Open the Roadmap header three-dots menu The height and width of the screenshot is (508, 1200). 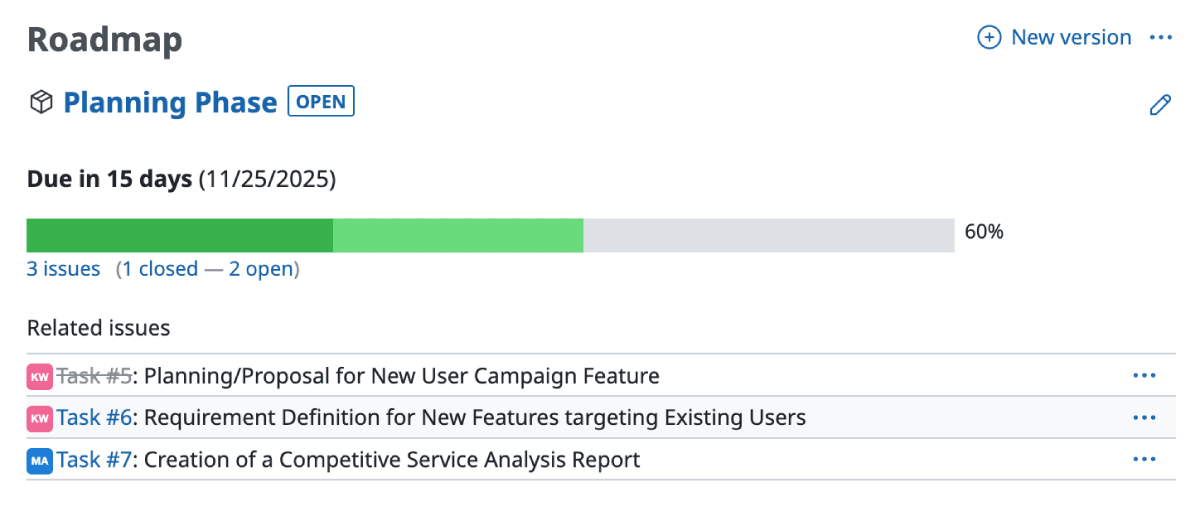[1160, 38]
